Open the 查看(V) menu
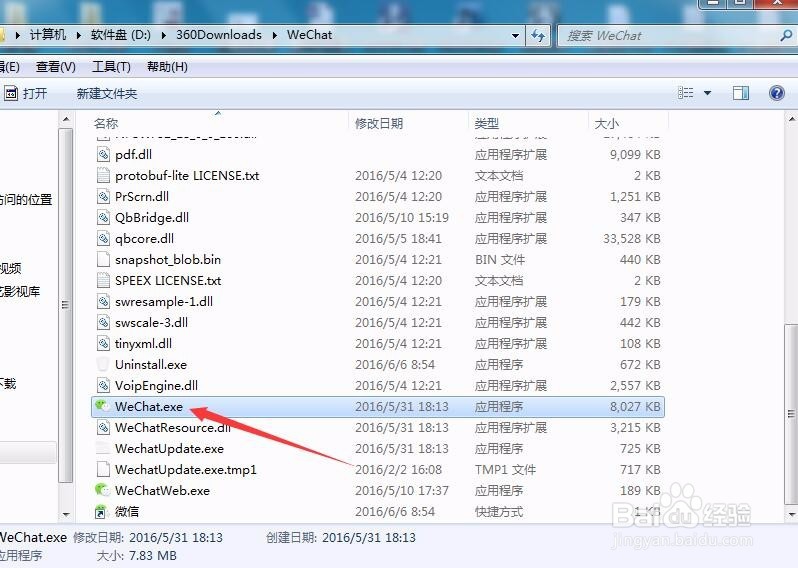The image size is (798, 568). pyautogui.click(x=55, y=67)
